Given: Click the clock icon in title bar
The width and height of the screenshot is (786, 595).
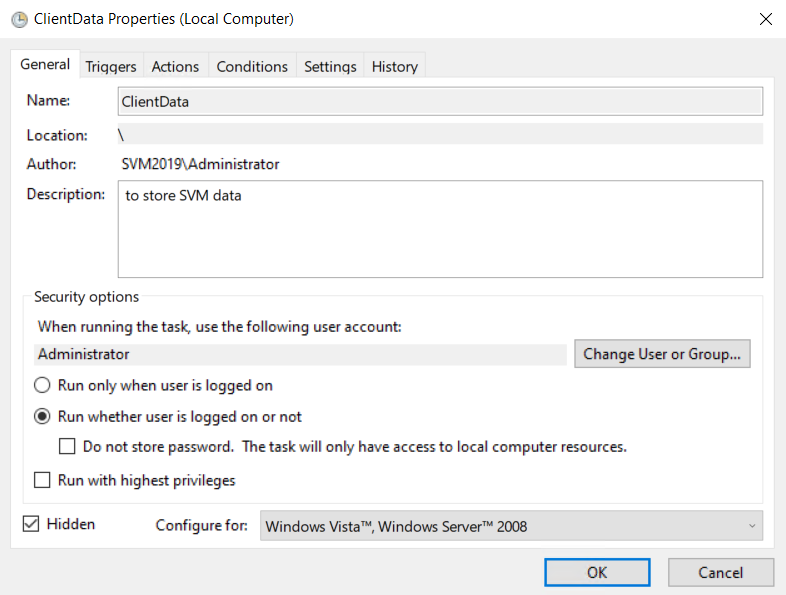Looking at the screenshot, I should click(x=19, y=19).
